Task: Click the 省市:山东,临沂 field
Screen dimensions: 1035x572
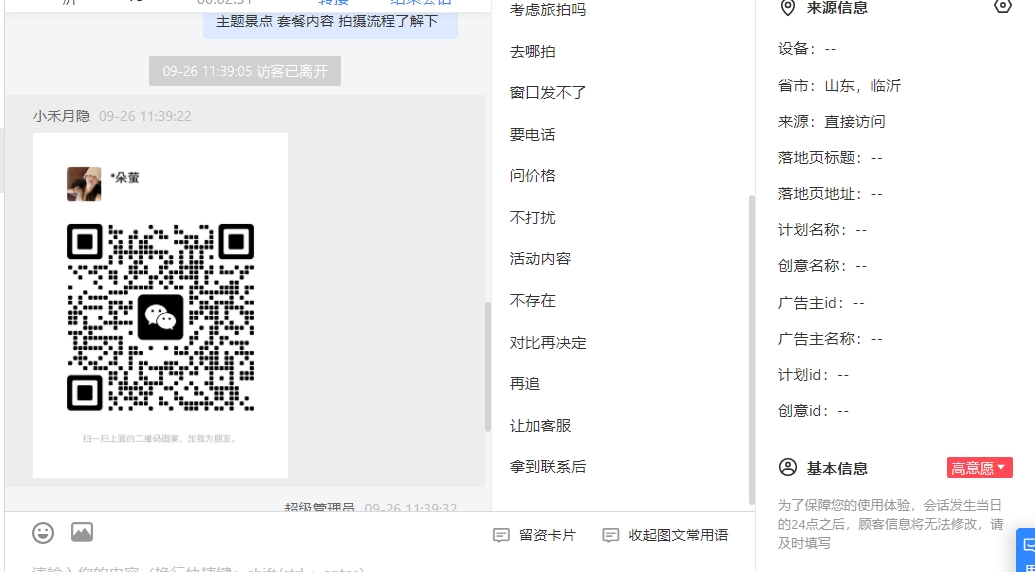Action: click(840, 86)
